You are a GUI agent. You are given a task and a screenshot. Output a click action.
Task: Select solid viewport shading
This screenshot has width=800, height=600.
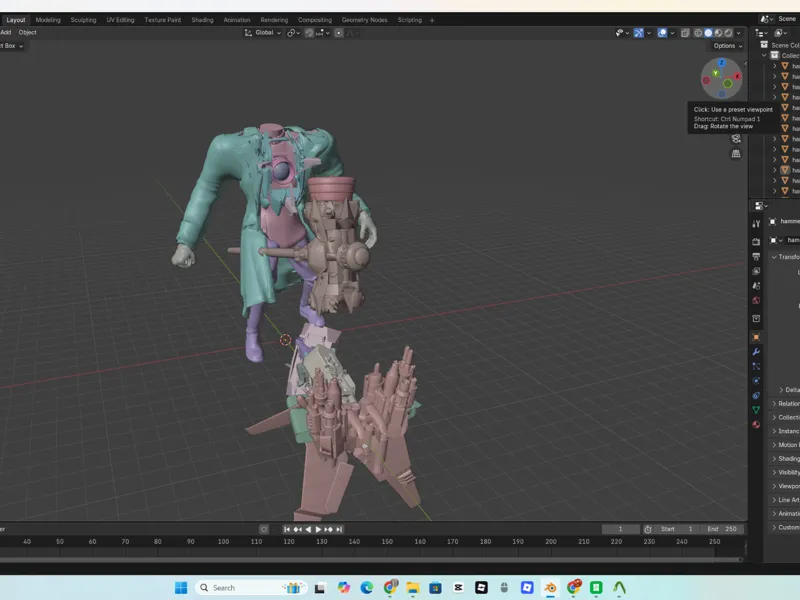point(708,33)
